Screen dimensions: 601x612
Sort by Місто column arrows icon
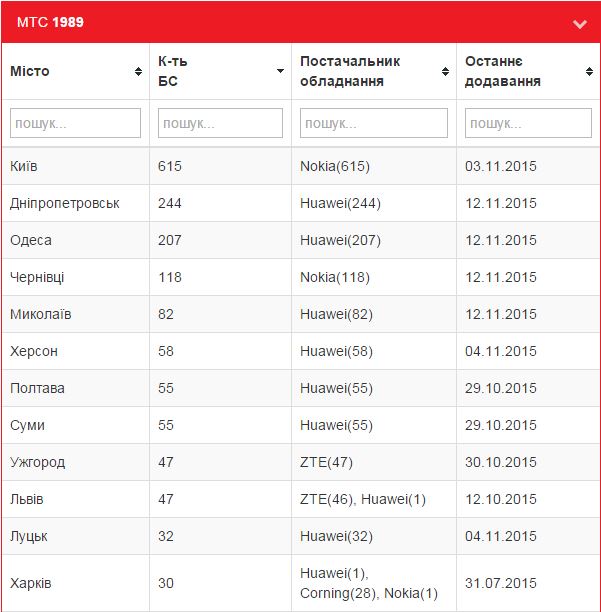138,71
